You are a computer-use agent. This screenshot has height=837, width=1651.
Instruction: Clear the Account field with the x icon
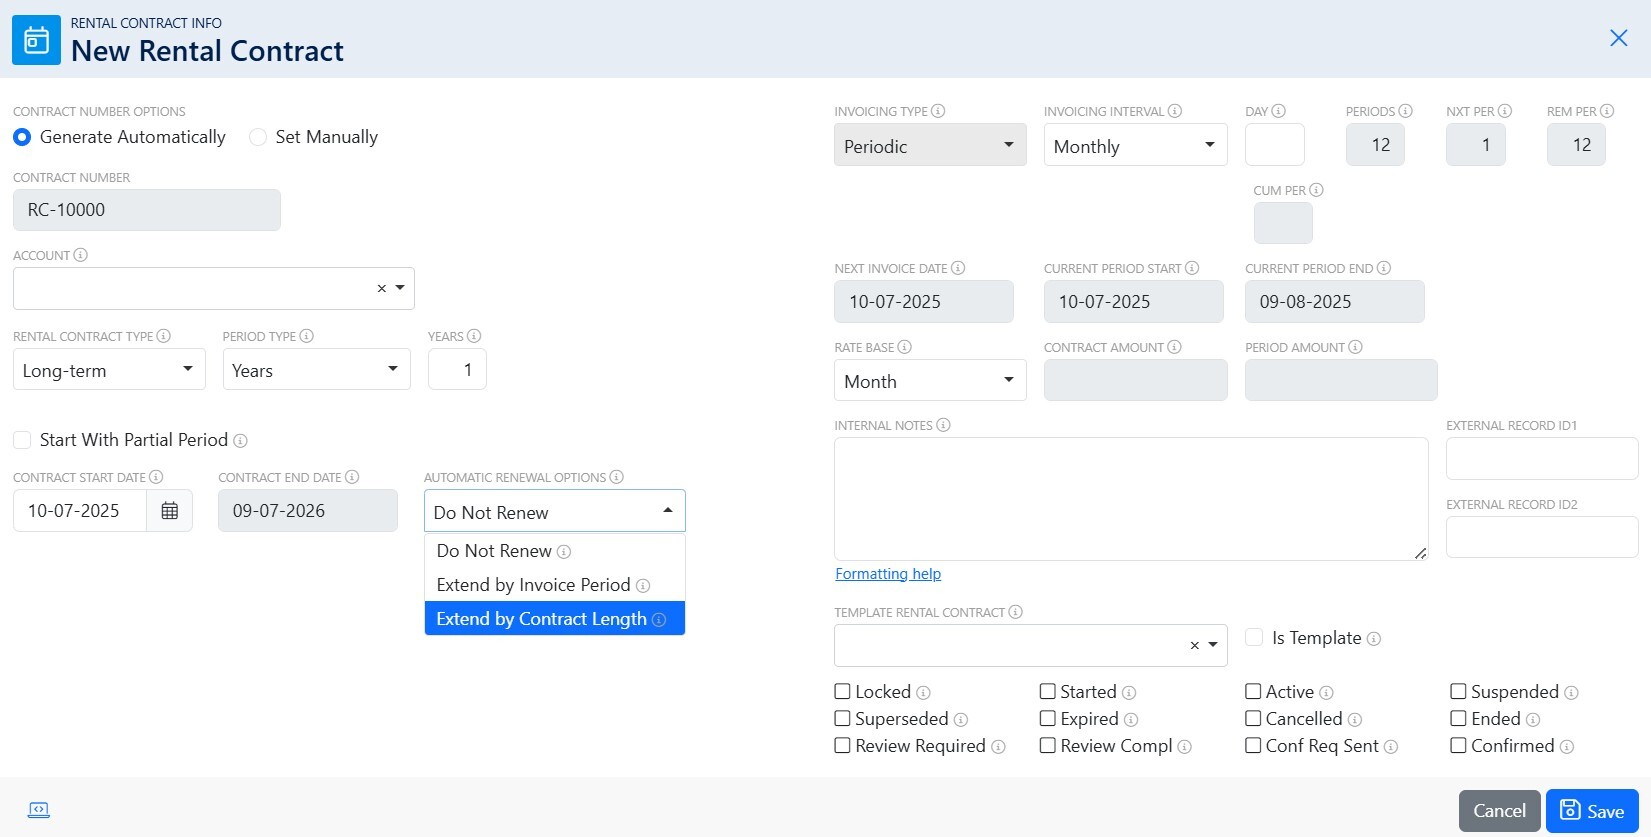pyautogui.click(x=381, y=289)
